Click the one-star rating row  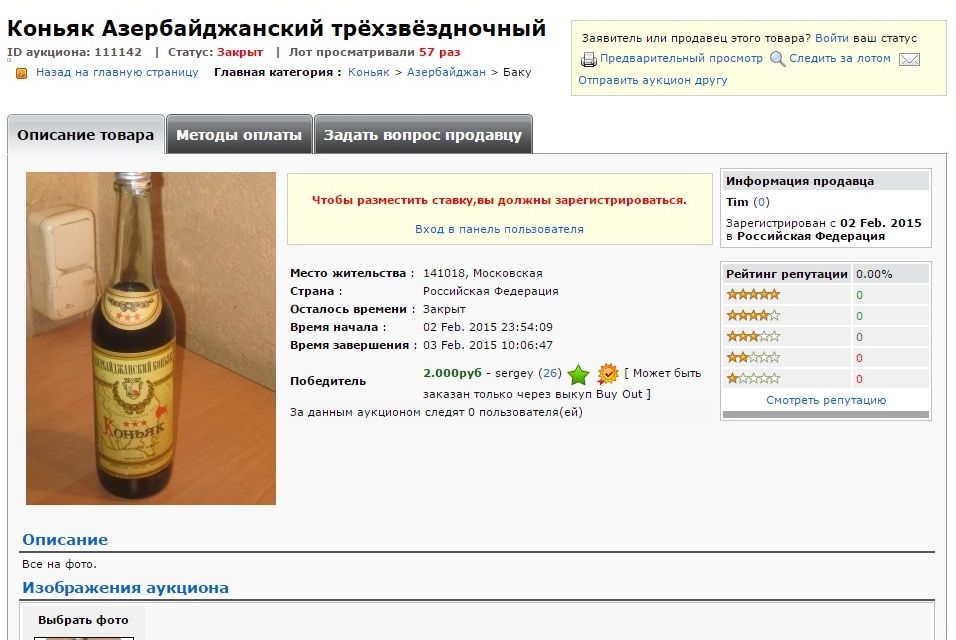tap(826, 379)
